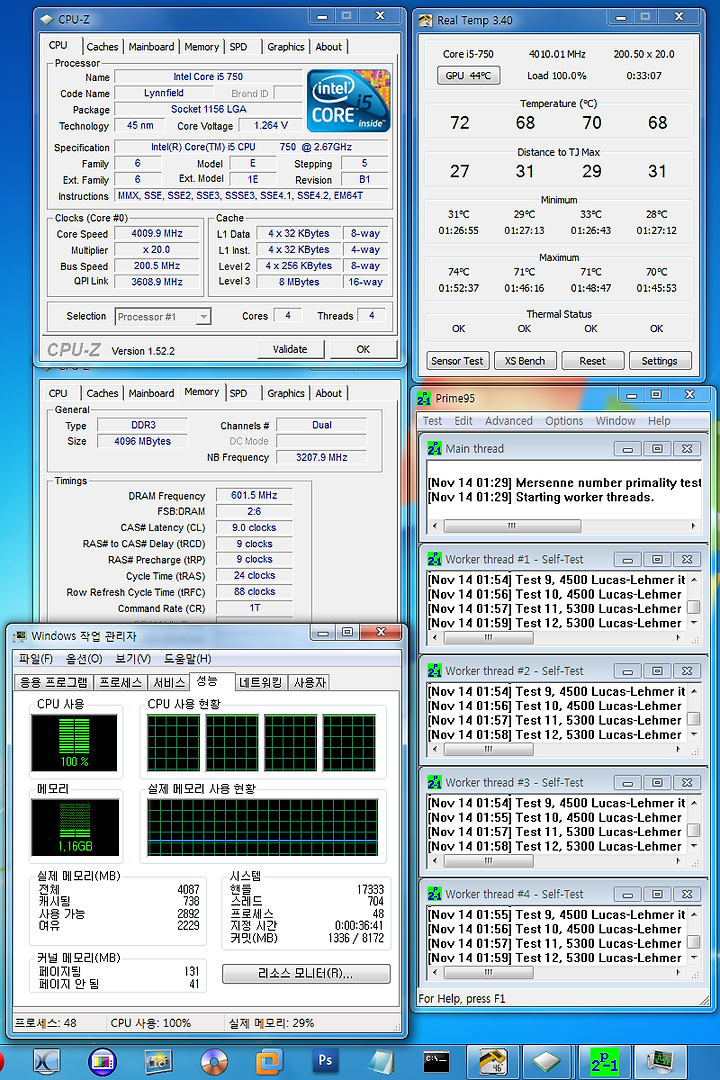Open 리소스 모니터(R) resource monitor button
The width and height of the screenshot is (720, 1080).
coord(306,973)
